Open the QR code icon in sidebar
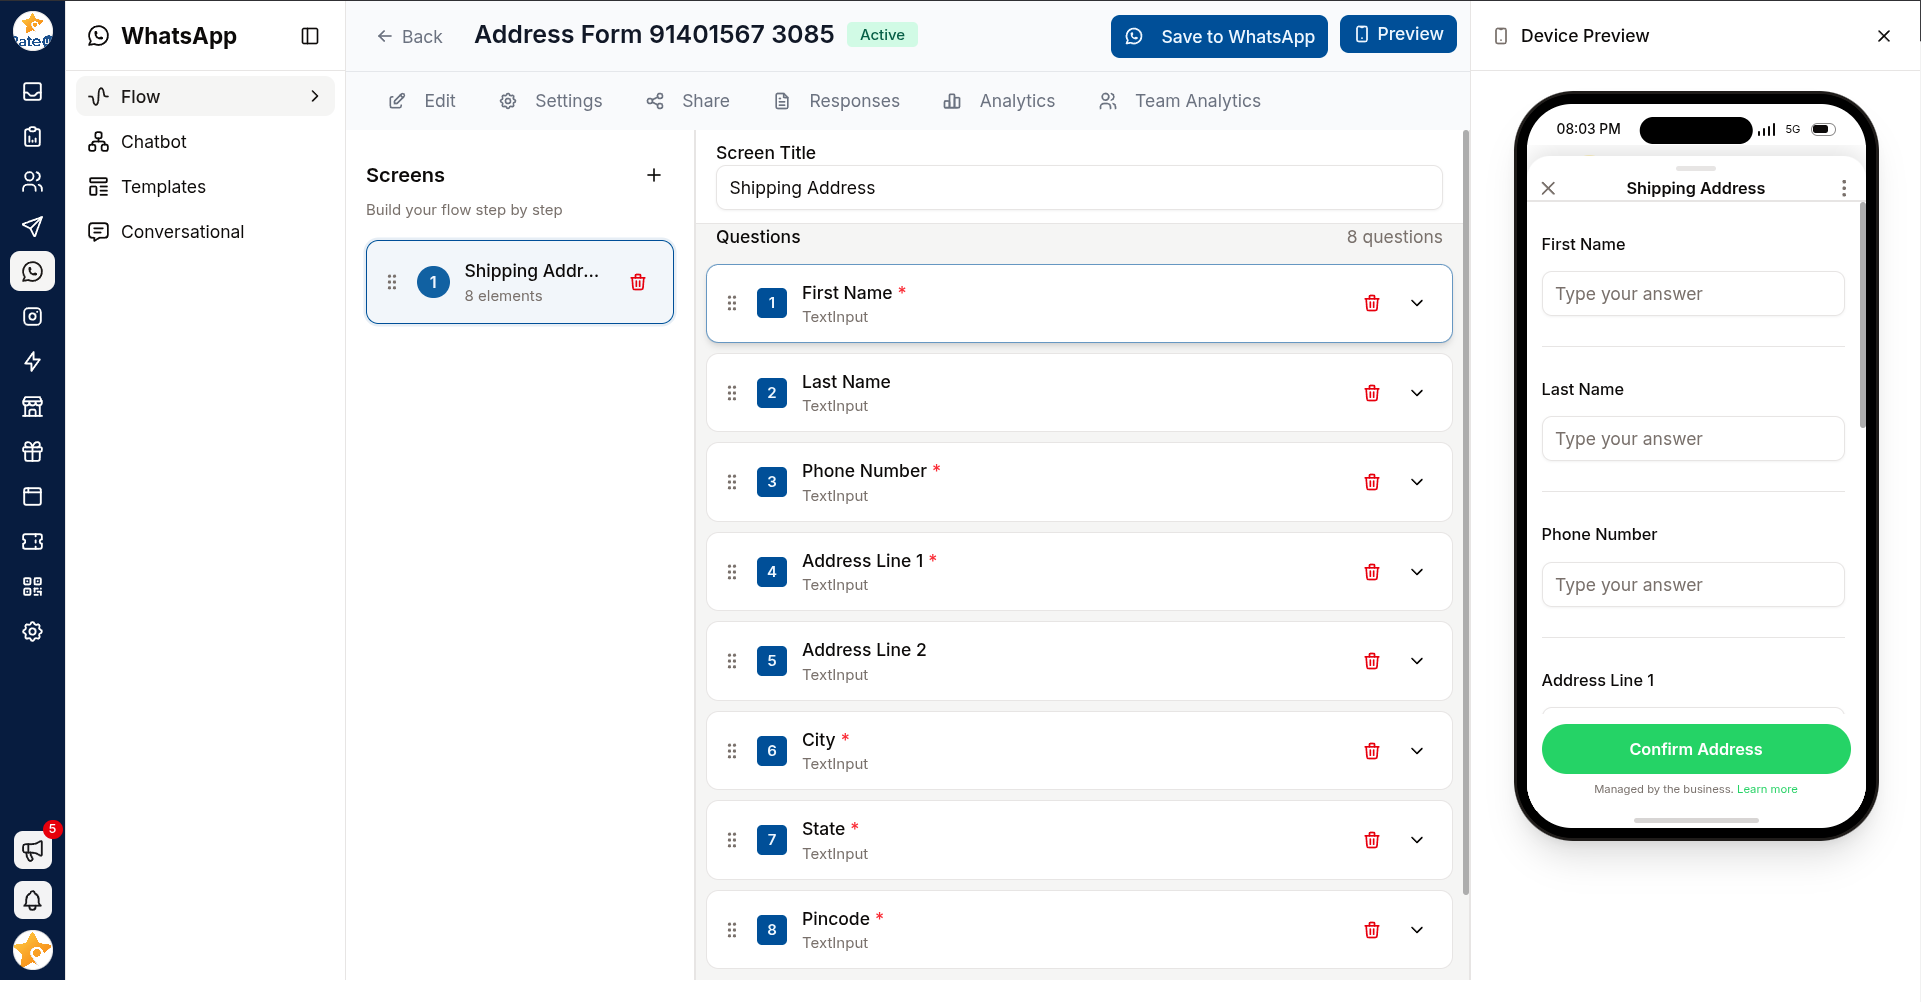The width and height of the screenshot is (1921, 1002). [x=32, y=586]
